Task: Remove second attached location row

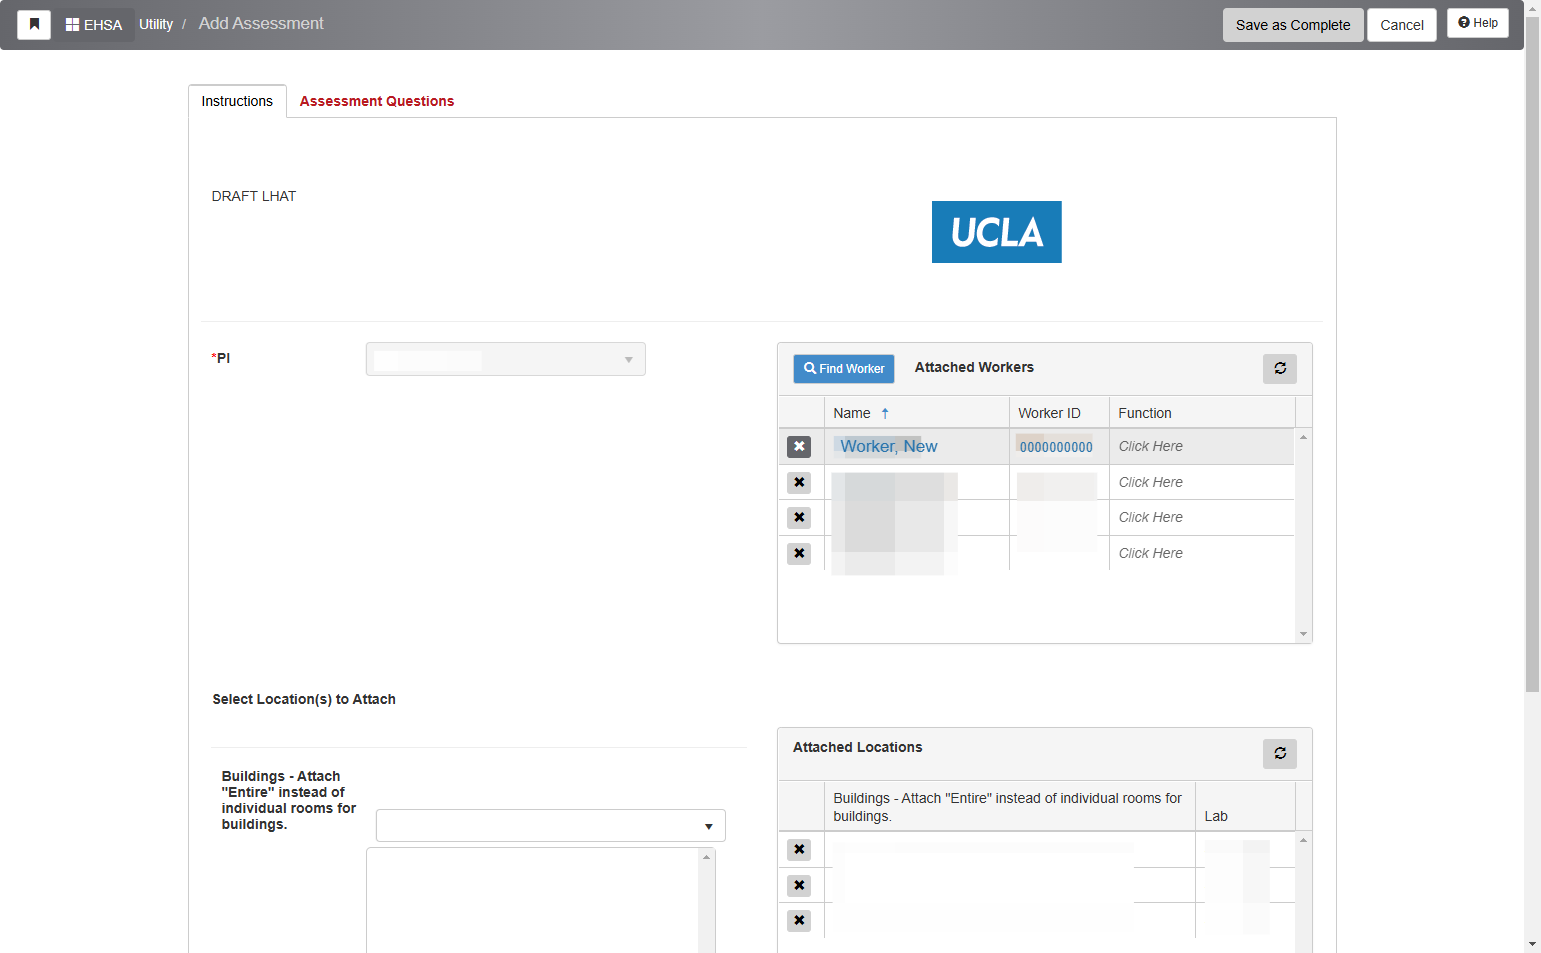Action: coord(799,886)
